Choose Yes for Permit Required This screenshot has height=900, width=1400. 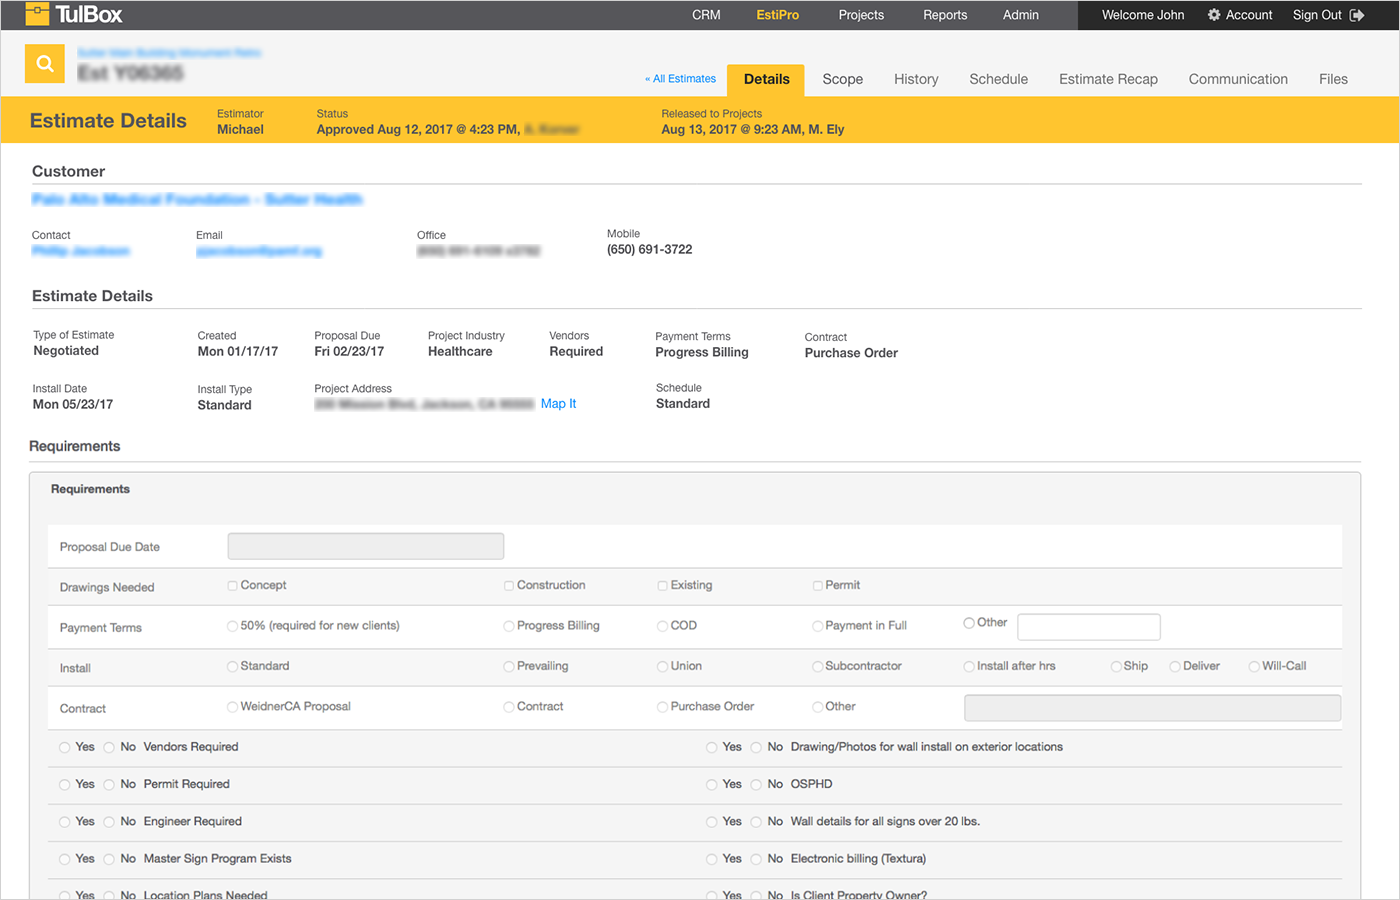[x=65, y=785]
